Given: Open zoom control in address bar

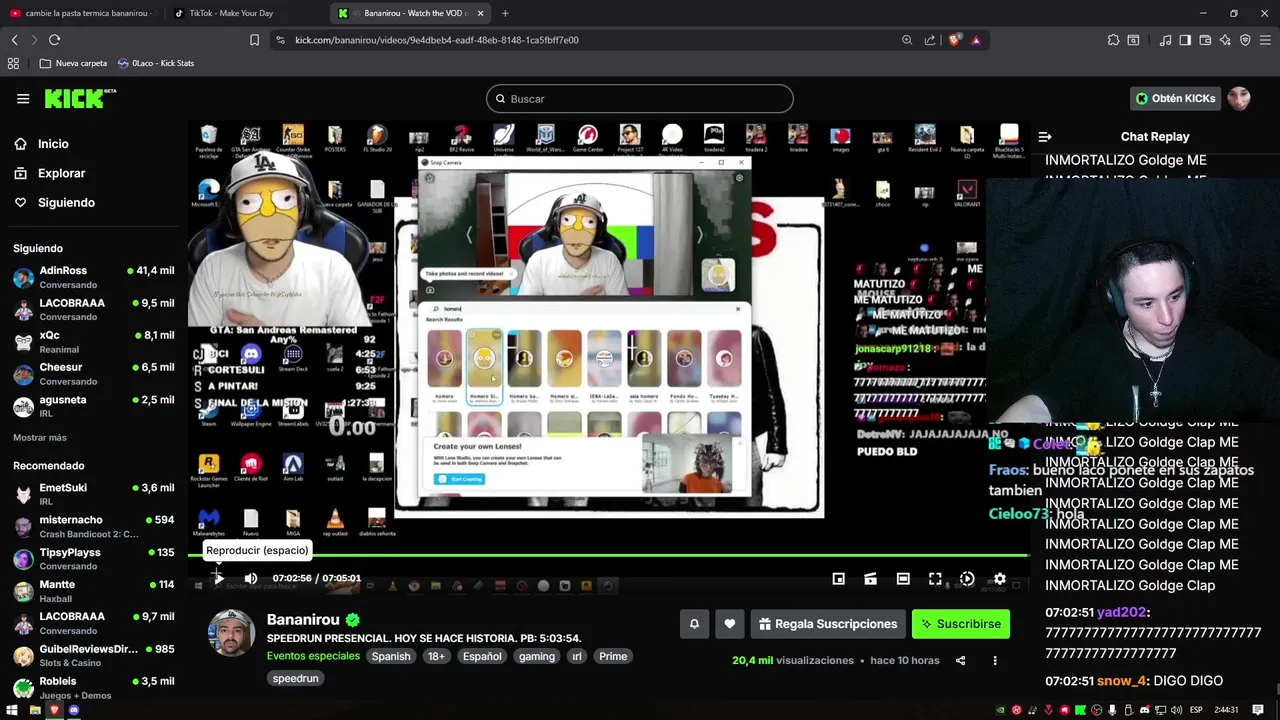Looking at the screenshot, I should tap(907, 40).
